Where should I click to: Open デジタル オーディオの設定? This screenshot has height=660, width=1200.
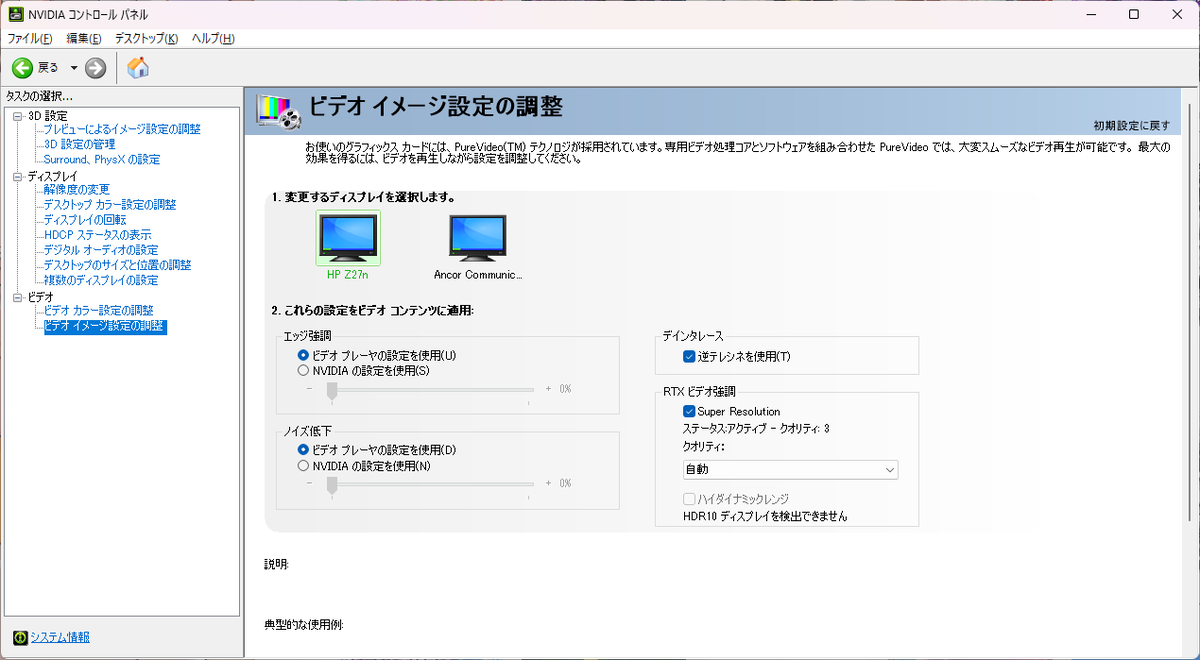point(101,250)
